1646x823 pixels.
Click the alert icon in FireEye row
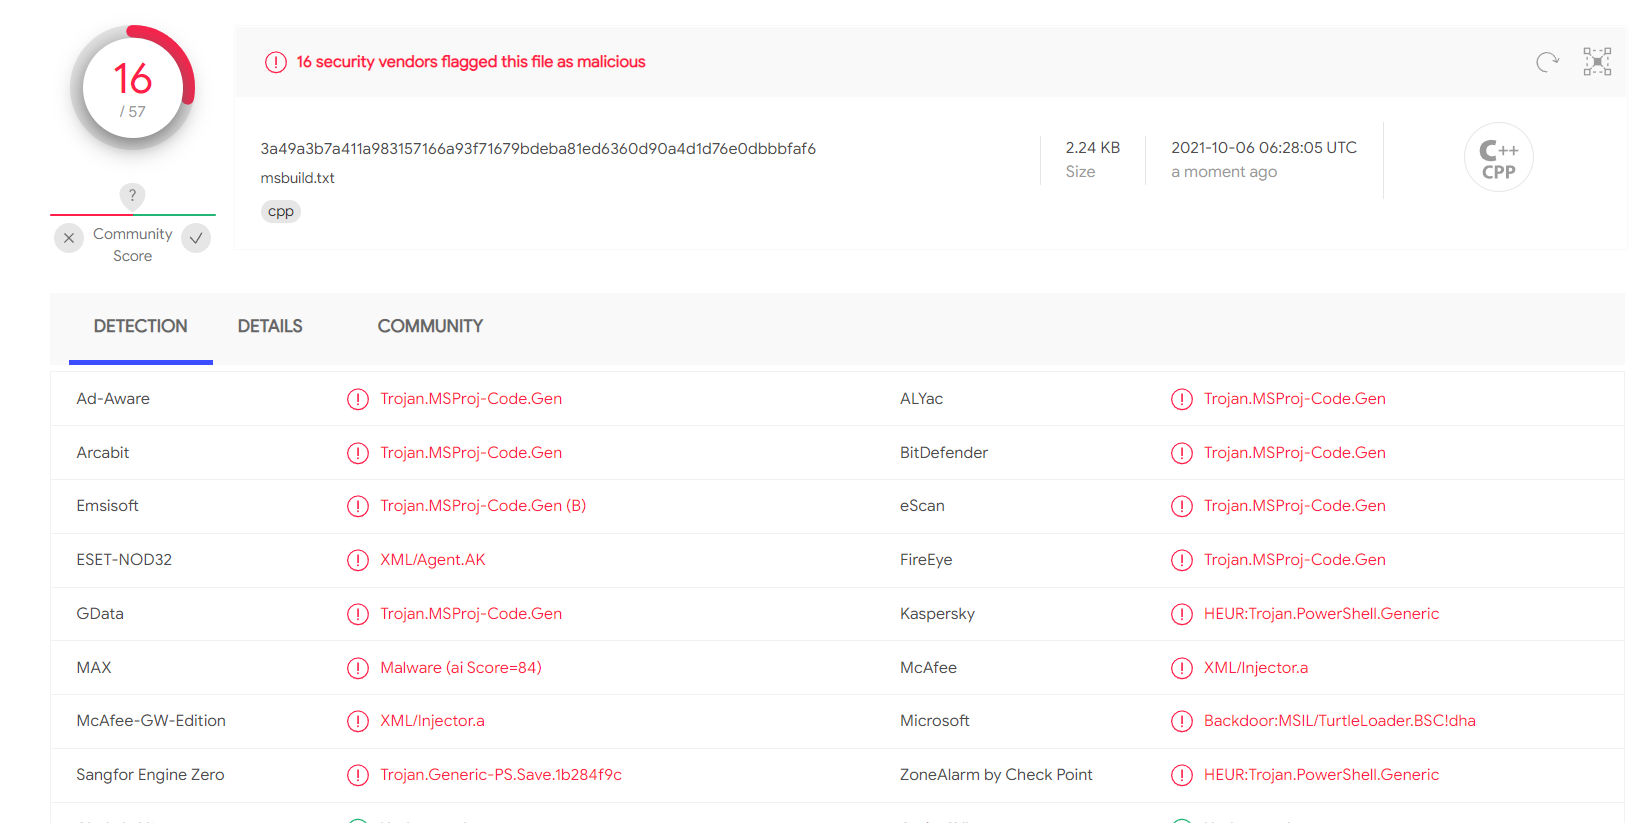[x=1182, y=560]
